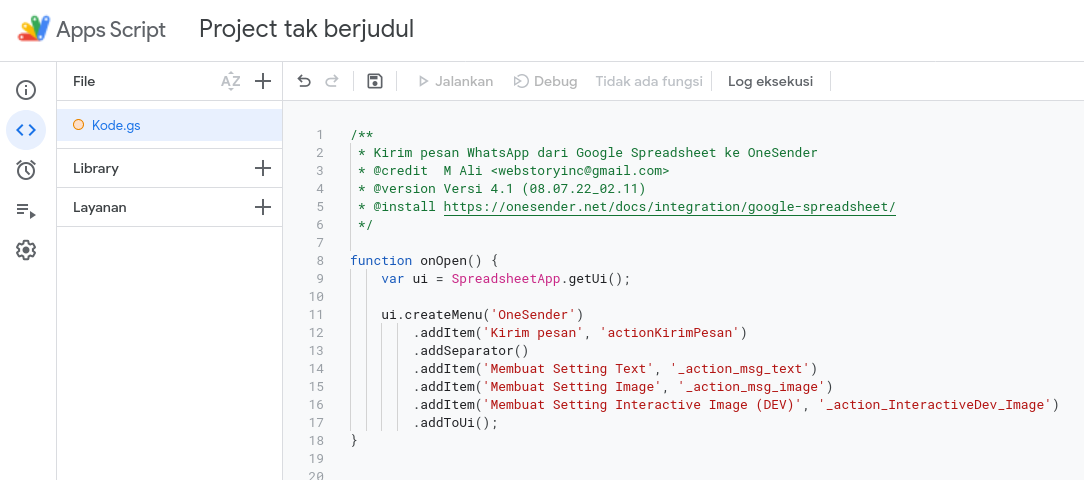
Task: Open the Triggers alarm clock icon
Action: coord(26,170)
